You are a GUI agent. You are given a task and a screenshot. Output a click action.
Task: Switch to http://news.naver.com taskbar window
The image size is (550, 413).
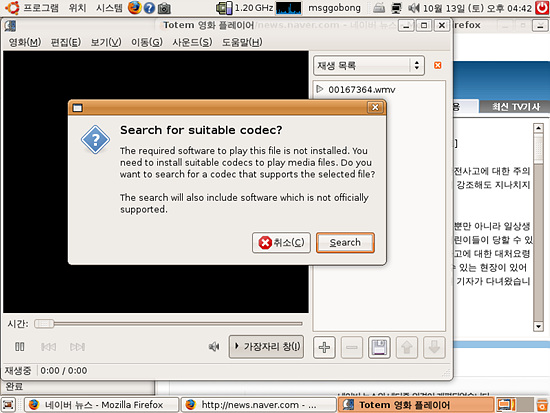click(259, 405)
